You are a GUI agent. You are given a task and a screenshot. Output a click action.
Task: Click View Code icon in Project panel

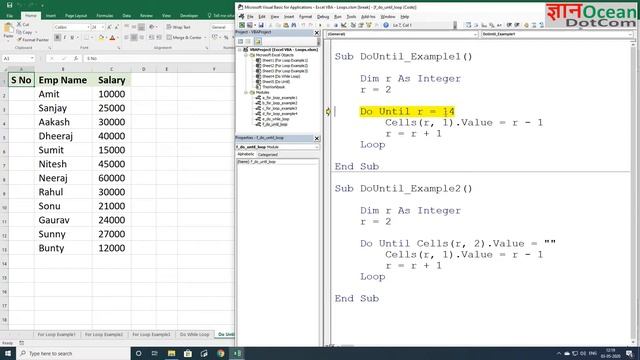240,41
